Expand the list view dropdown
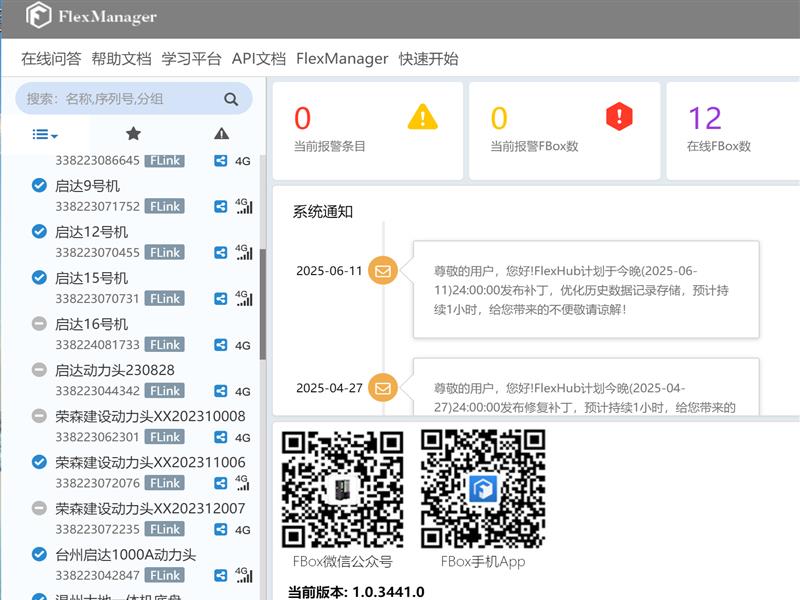 point(45,134)
